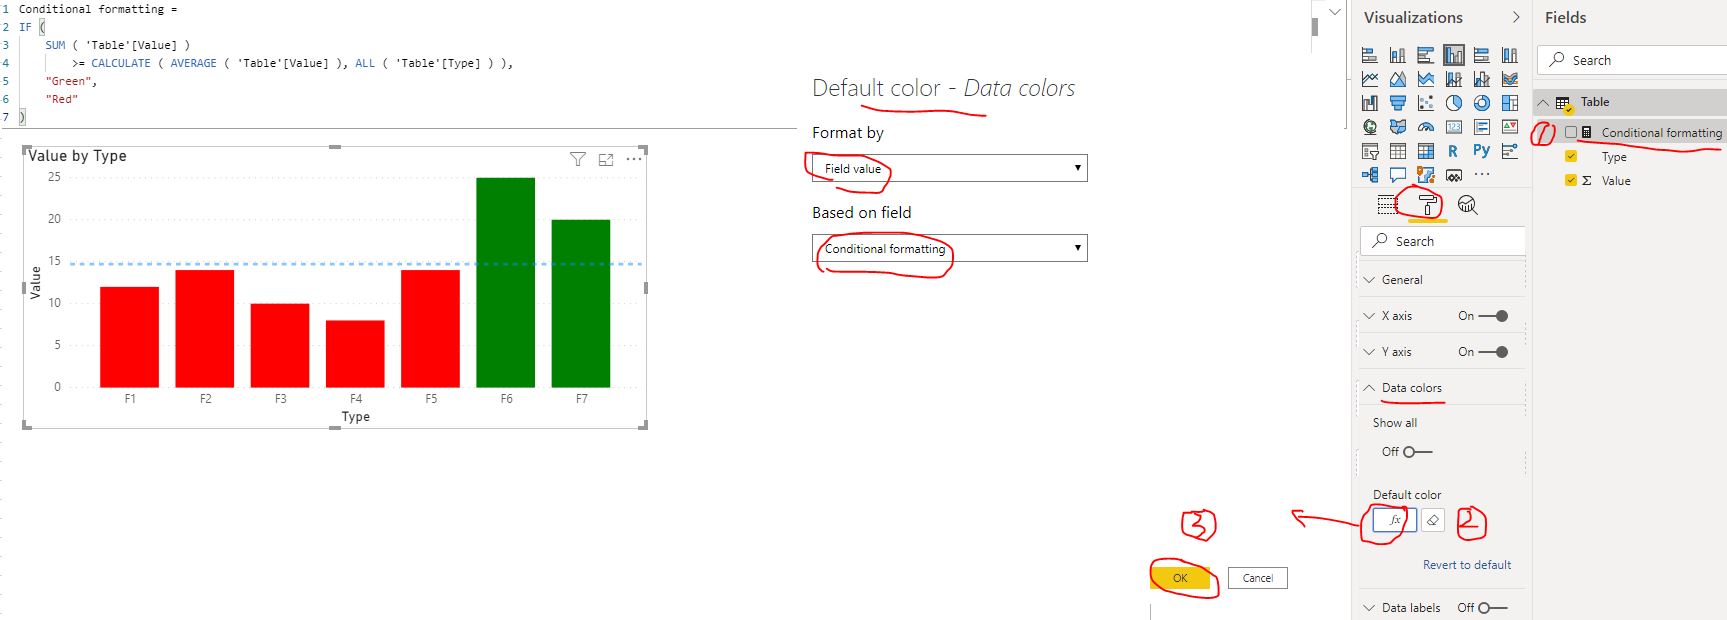The width and height of the screenshot is (1727, 620).
Task: Expand the Y axis section chevron
Action: [1369, 352]
